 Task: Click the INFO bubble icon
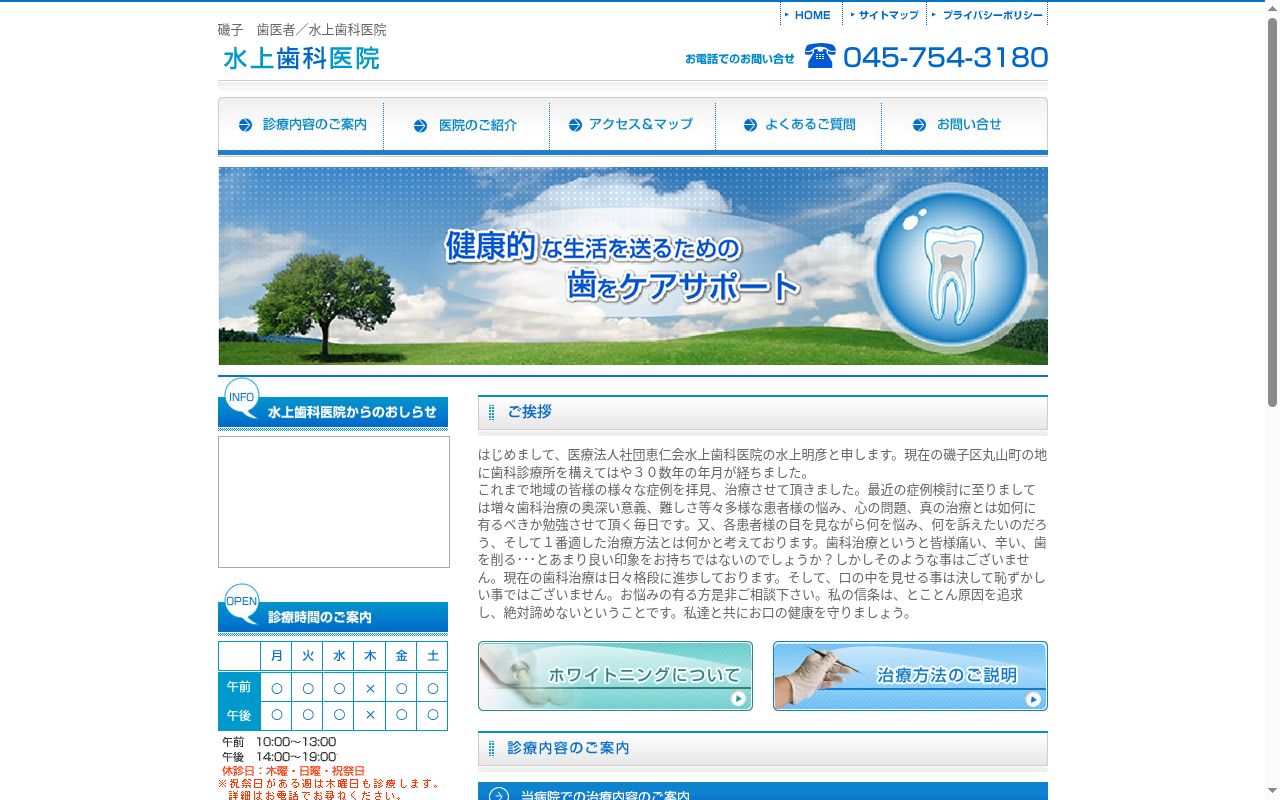click(x=241, y=397)
